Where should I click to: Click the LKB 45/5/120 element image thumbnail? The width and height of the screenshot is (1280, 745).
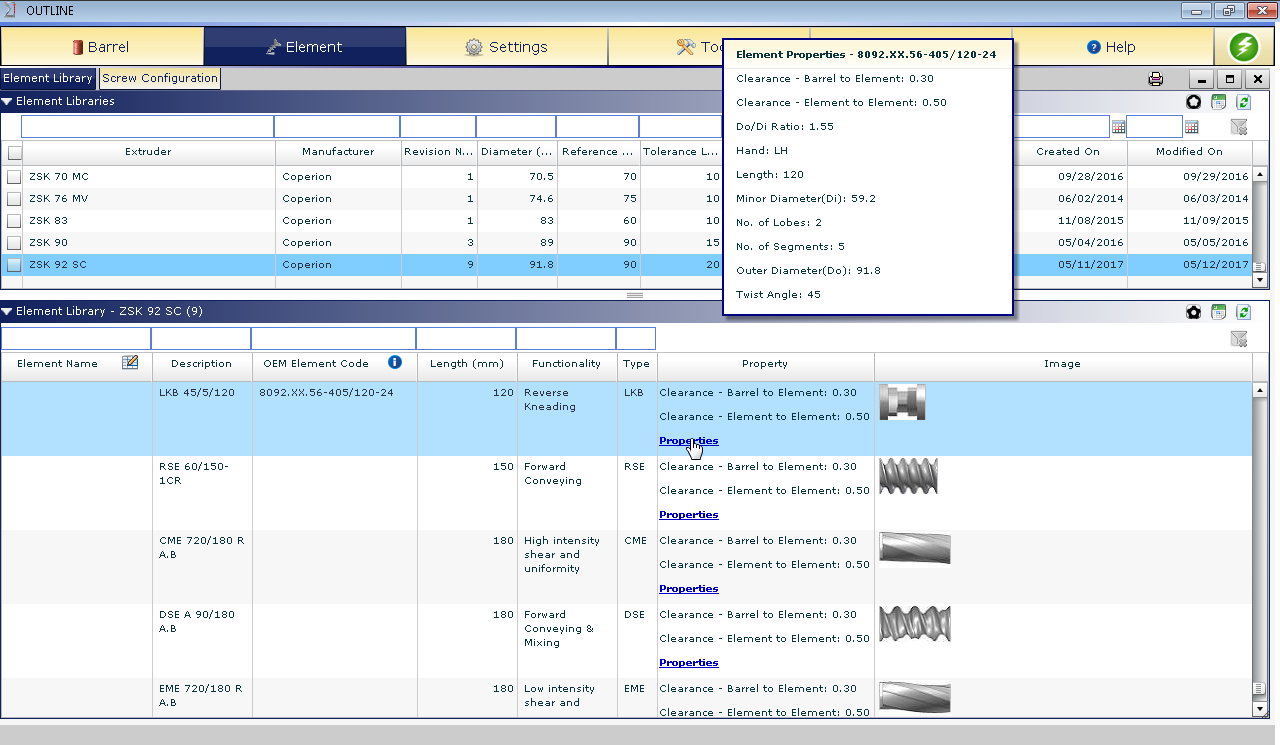(902, 402)
